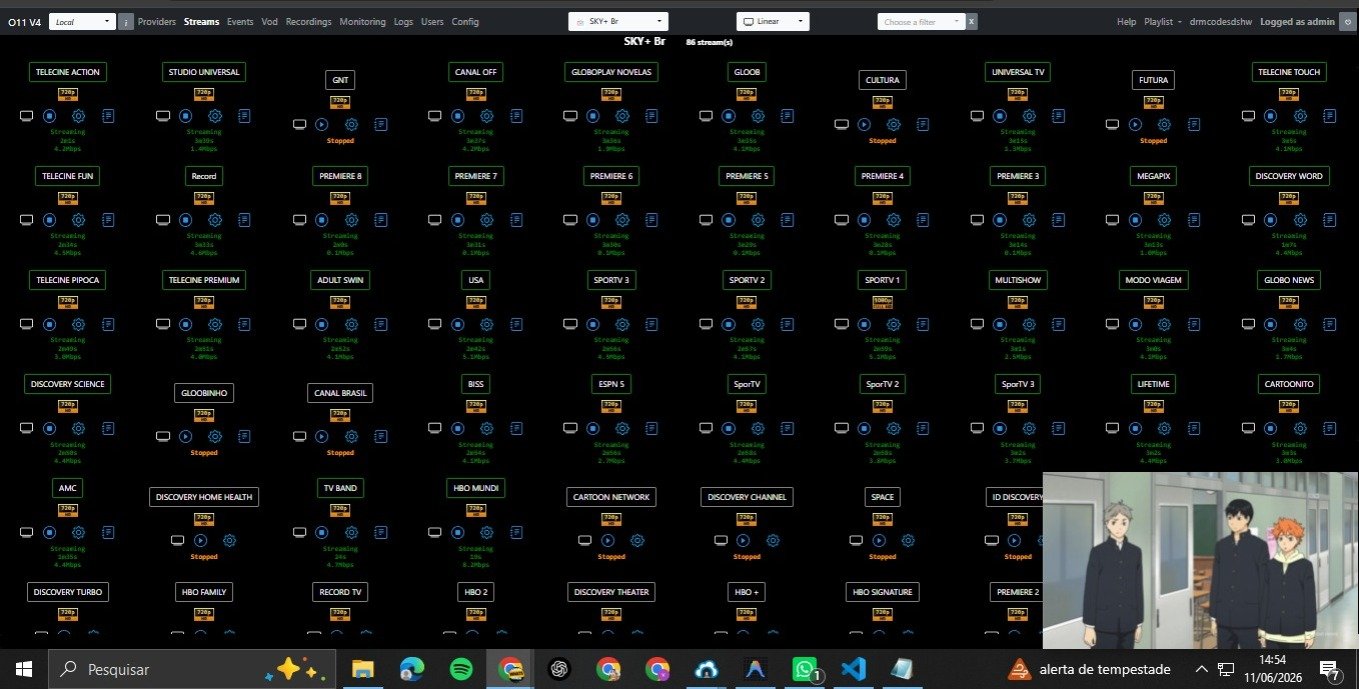View log icon for TELECINE TOUCH

(1331, 116)
